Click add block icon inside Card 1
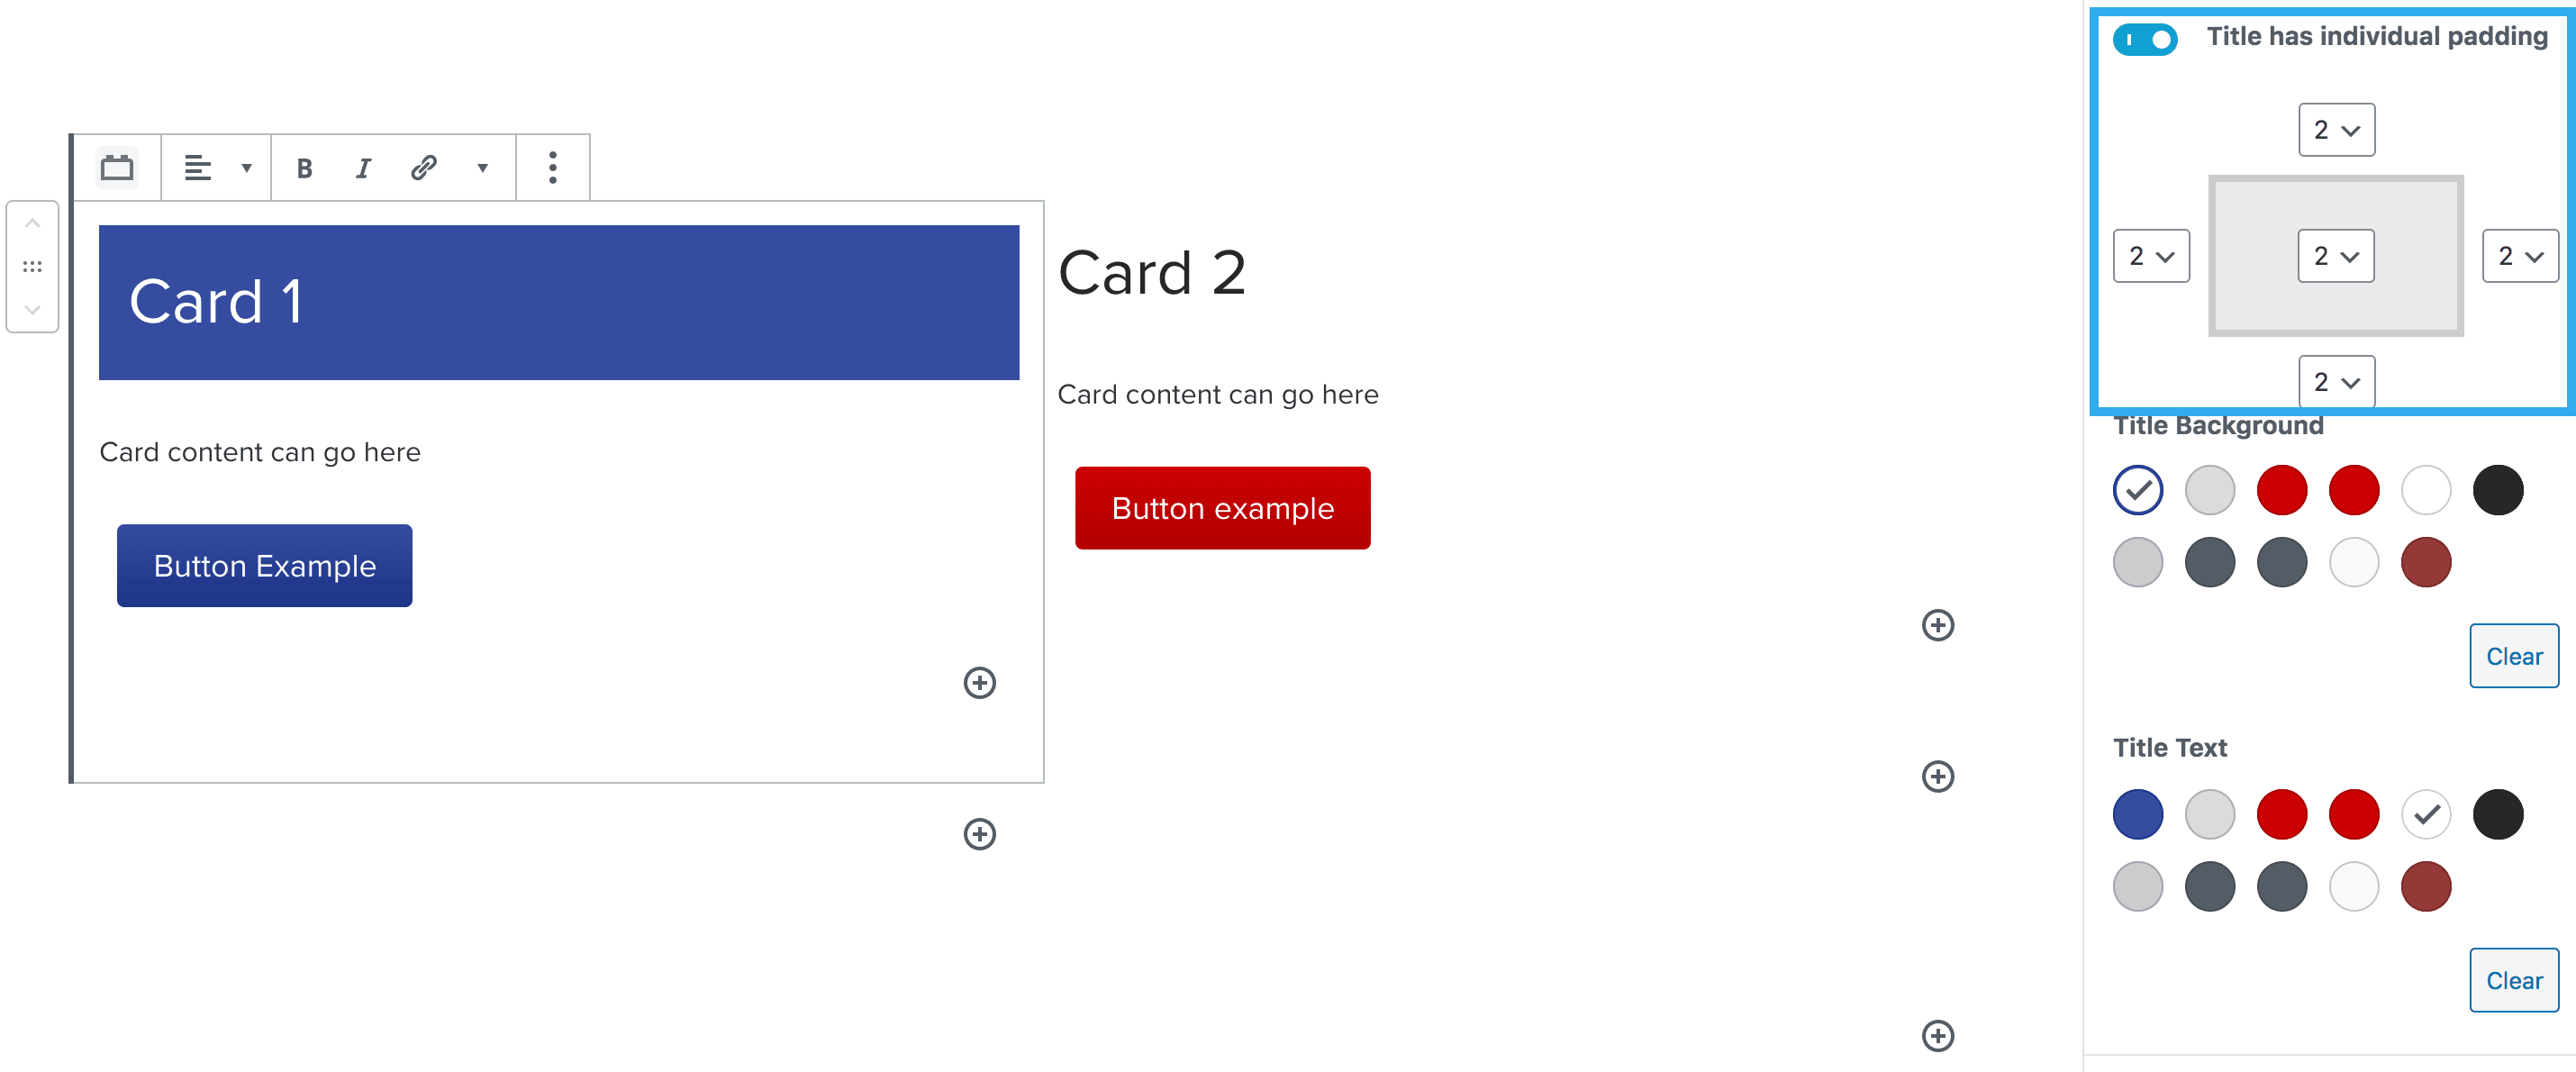Viewport: 2576px width, 1072px height. pyautogui.click(x=979, y=683)
